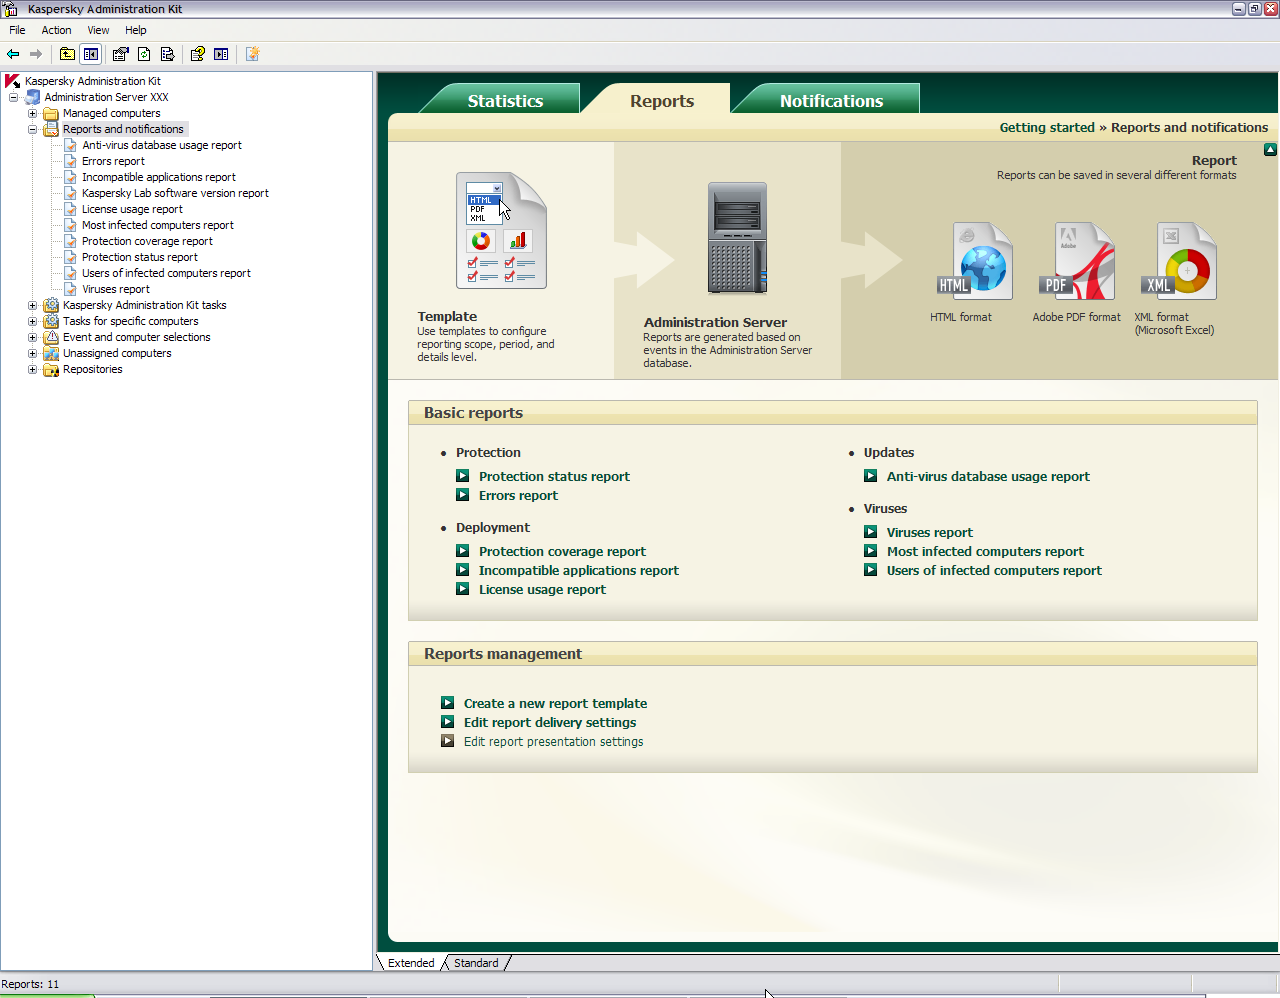Expand Kaspersky Administration Kit tasks node
Viewport: 1280px width, 998px height.
click(32, 305)
